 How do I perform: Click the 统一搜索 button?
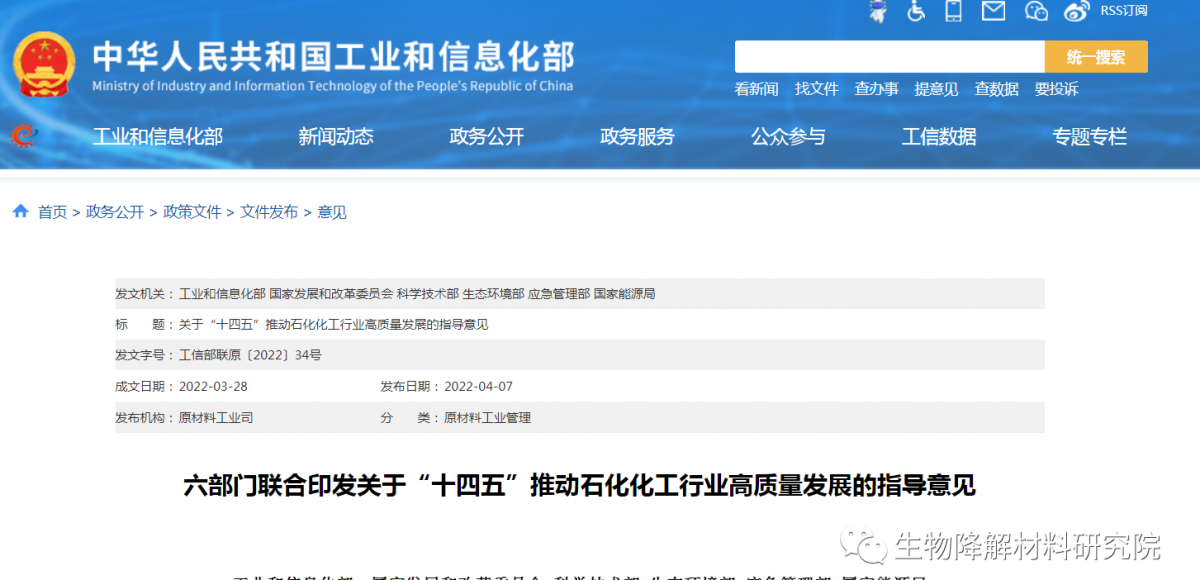pos(1096,57)
